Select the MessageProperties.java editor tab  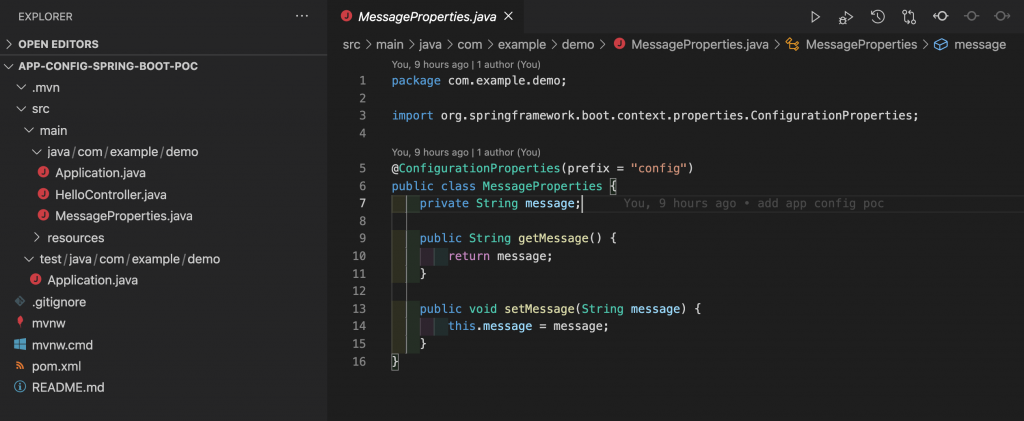[x=419, y=17]
